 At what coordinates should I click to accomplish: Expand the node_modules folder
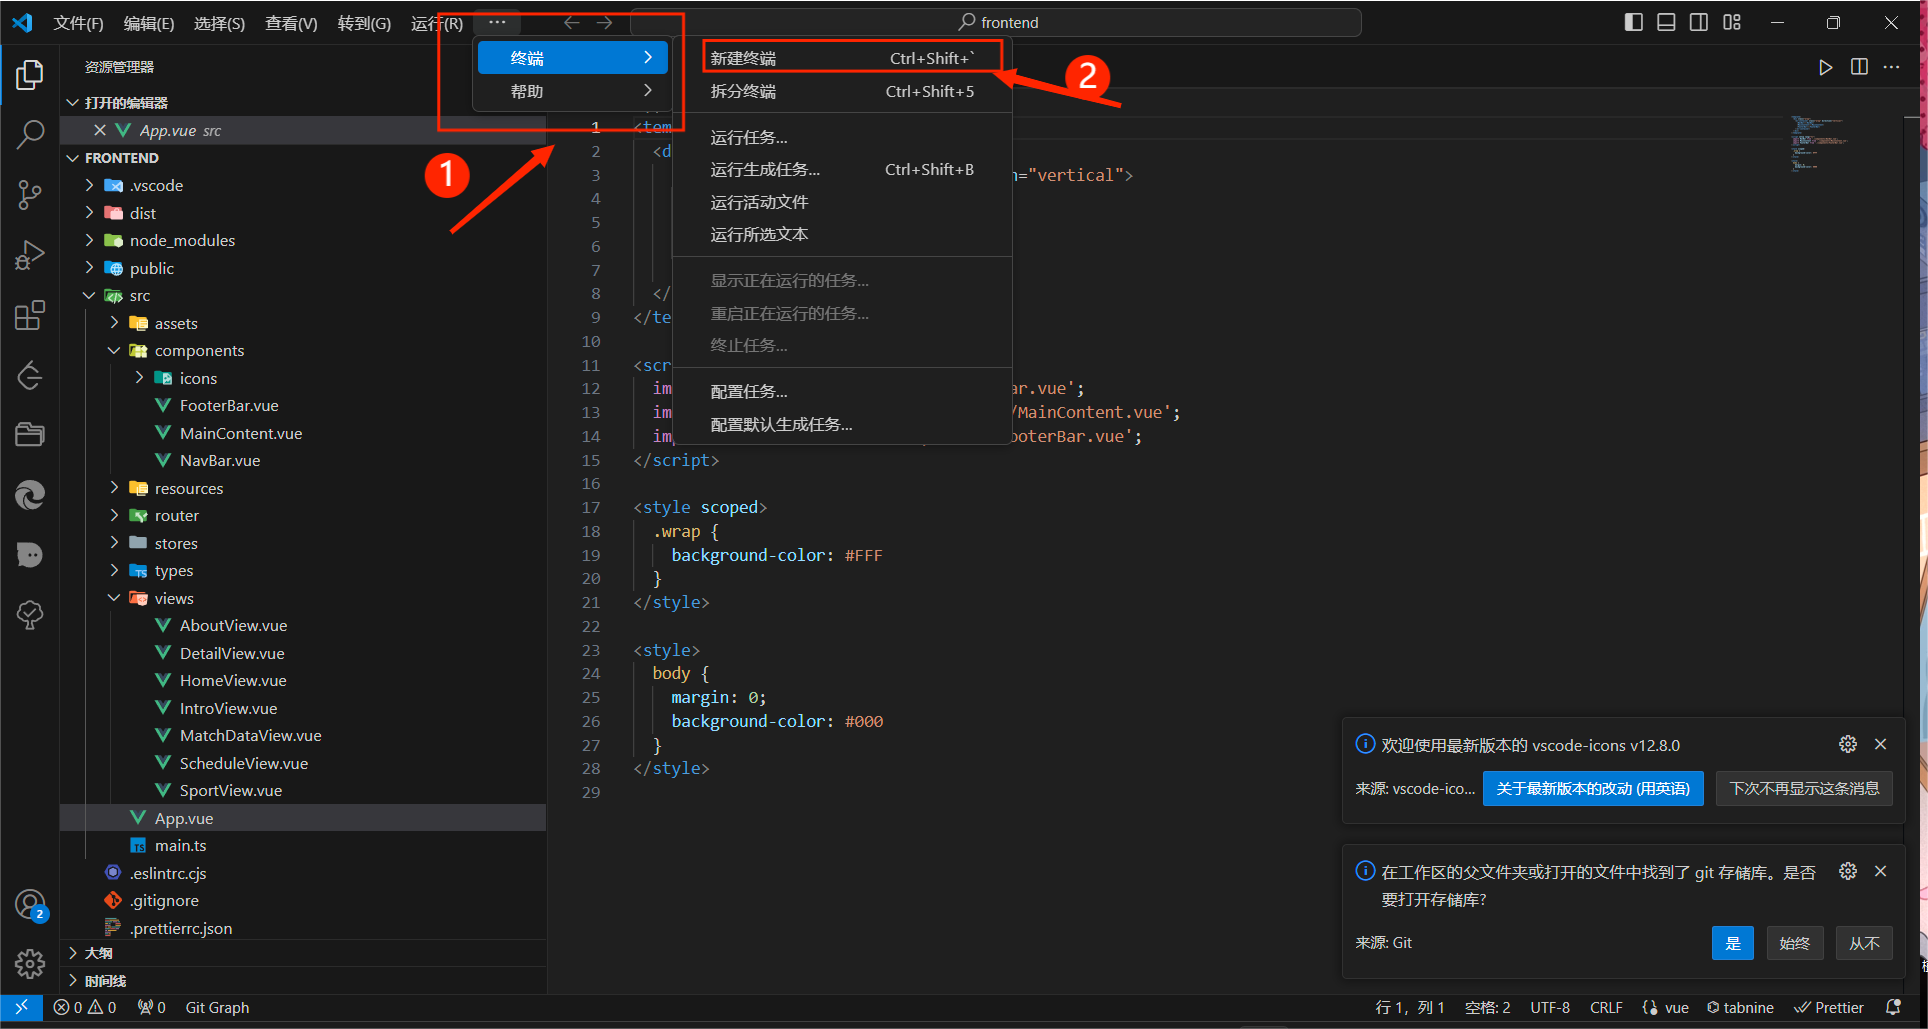[182, 240]
